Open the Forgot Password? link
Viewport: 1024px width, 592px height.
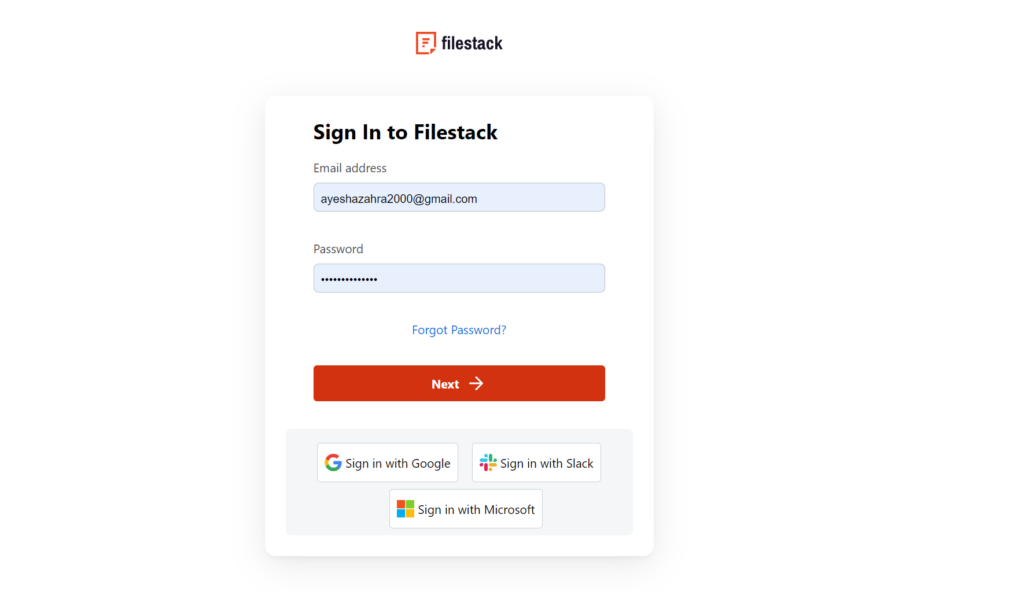459,330
